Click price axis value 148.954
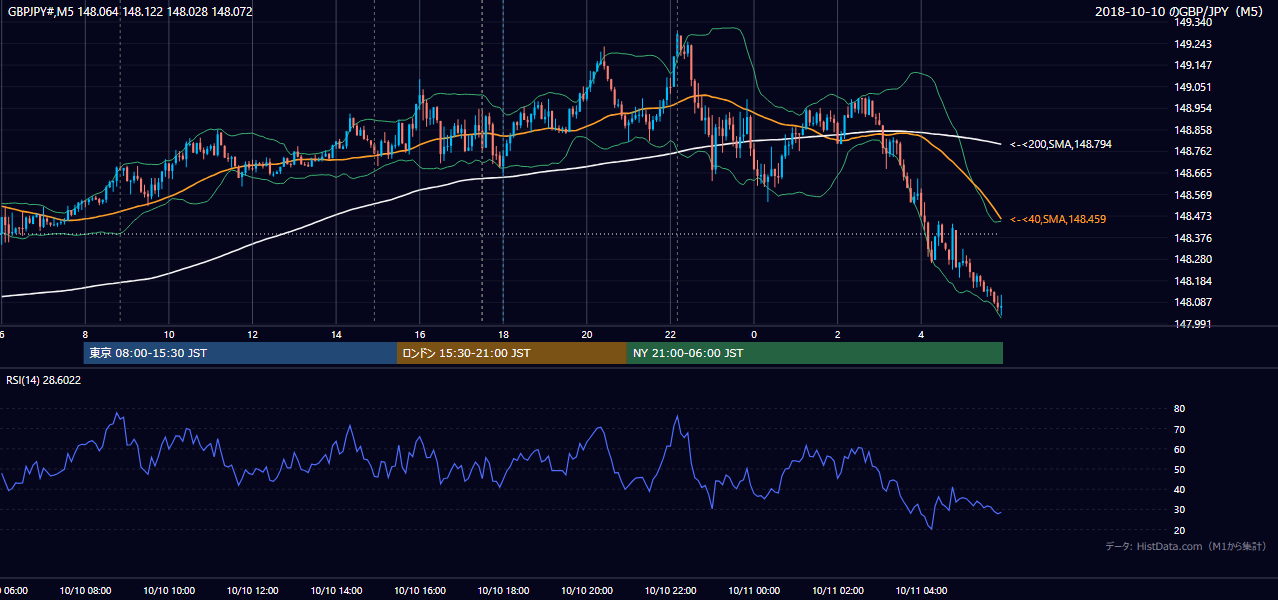 coord(1193,109)
